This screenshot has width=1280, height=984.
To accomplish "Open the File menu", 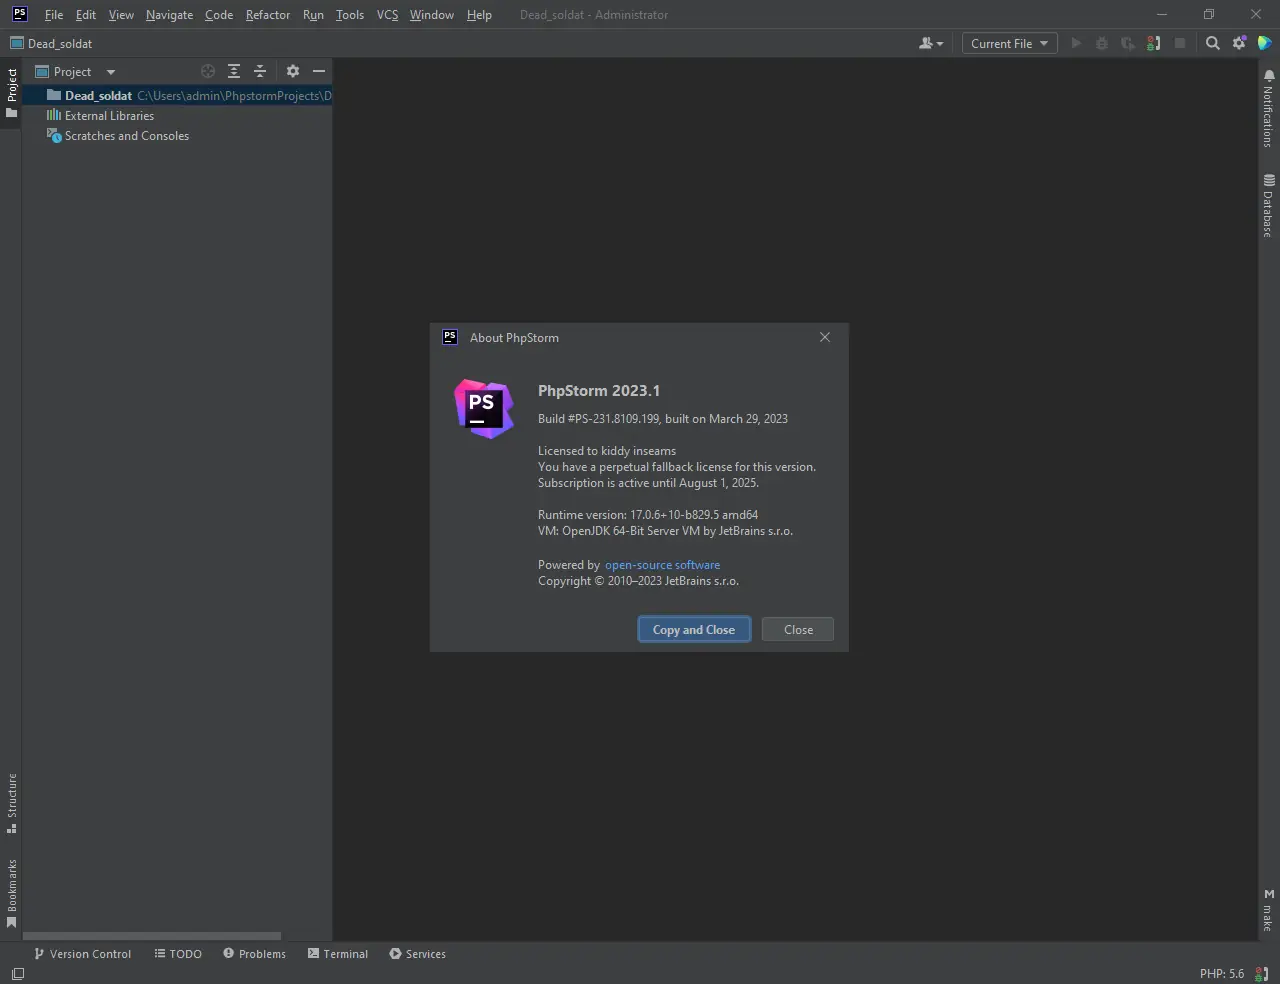I will click(x=54, y=15).
